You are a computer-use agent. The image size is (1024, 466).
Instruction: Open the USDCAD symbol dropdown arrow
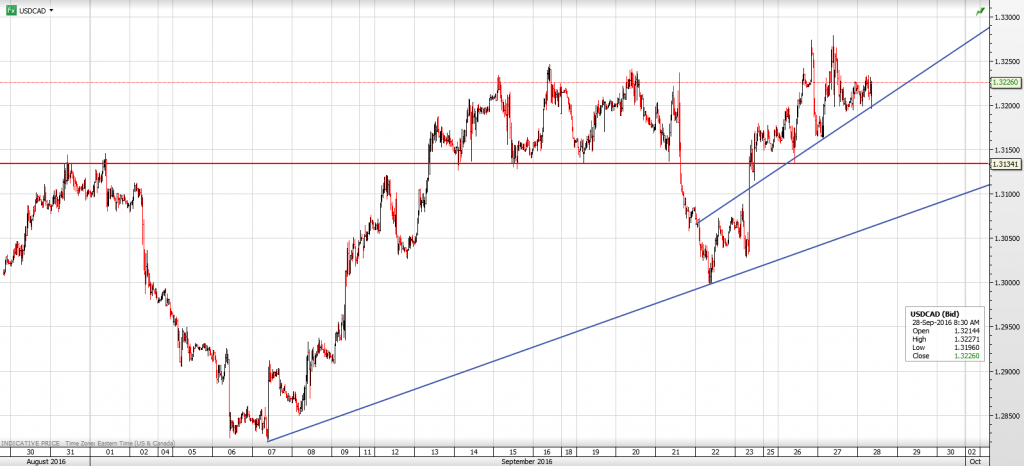pos(51,10)
